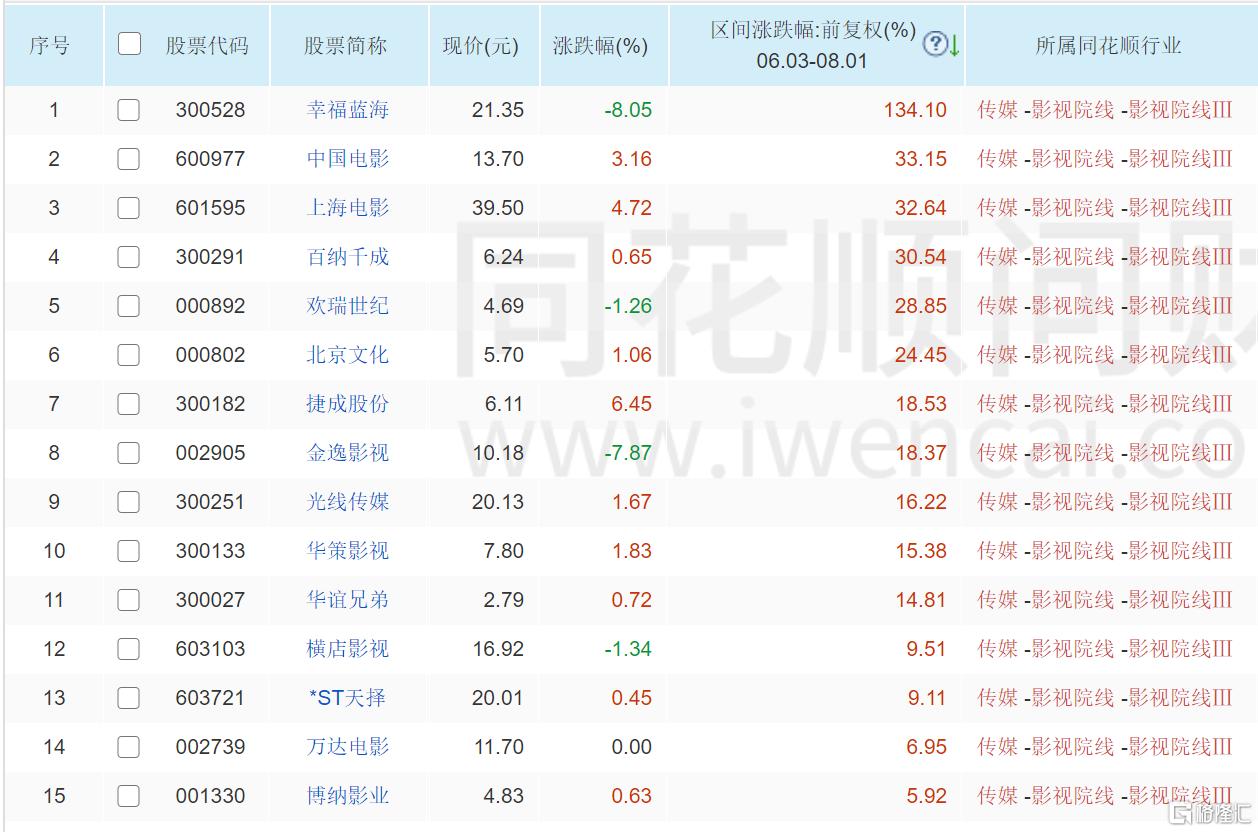Tick the select-all checkbox in the header
The height and width of the screenshot is (832, 1258).
[x=129, y=44]
